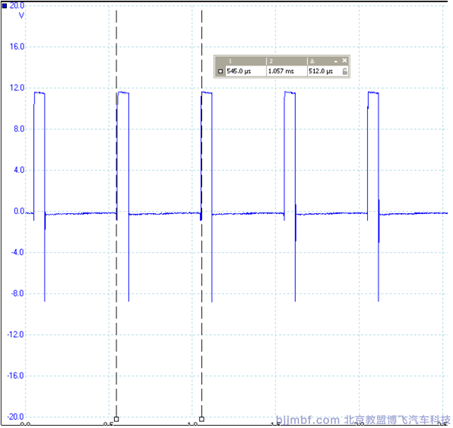The width and height of the screenshot is (453, 428).
Task: Click the delta column header in legend
Action: click(312, 61)
